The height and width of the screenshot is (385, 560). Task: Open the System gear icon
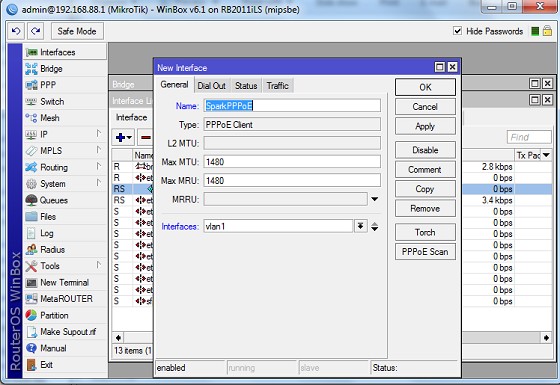pos(31,184)
